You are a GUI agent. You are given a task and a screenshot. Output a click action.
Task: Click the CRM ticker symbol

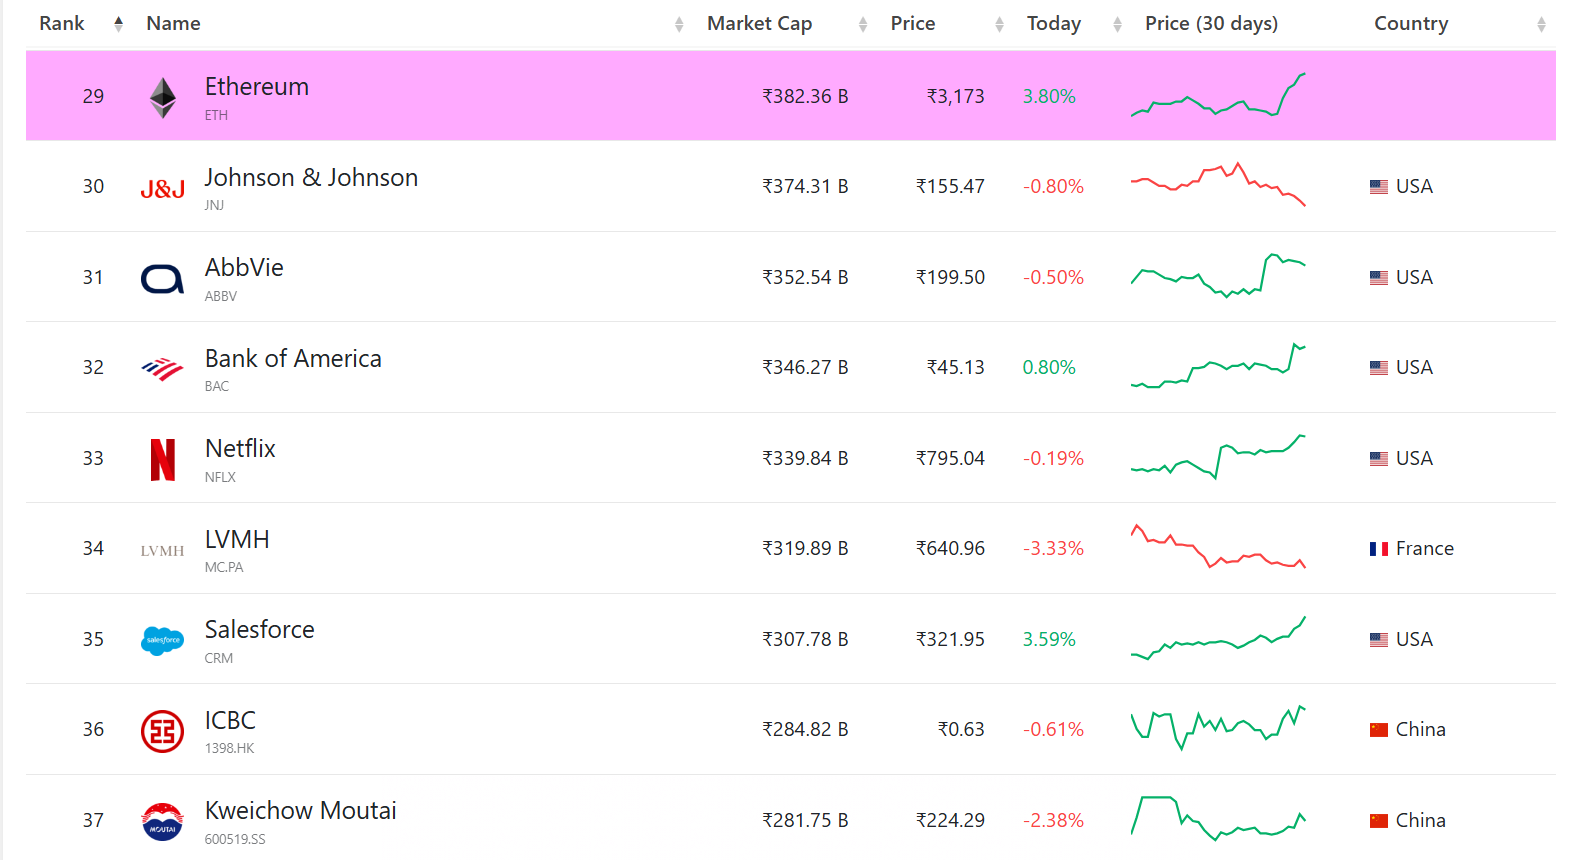[219, 658]
